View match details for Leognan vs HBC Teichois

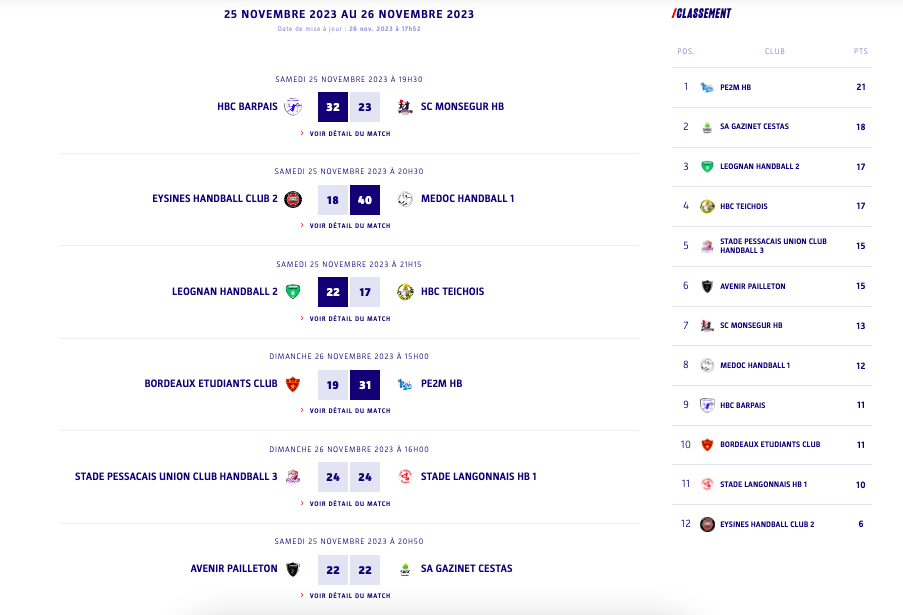point(349,319)
